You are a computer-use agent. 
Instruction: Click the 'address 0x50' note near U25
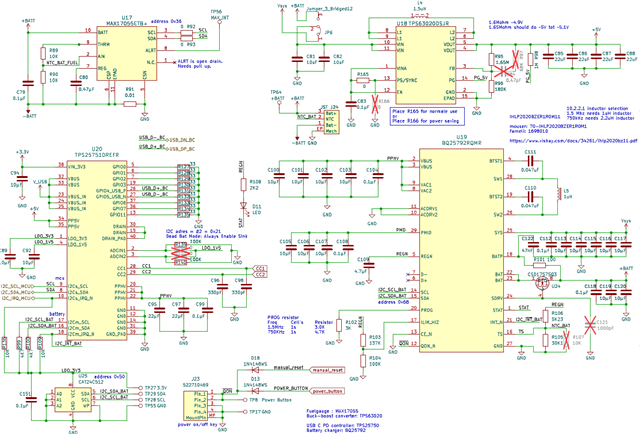(x=109, y=377)
